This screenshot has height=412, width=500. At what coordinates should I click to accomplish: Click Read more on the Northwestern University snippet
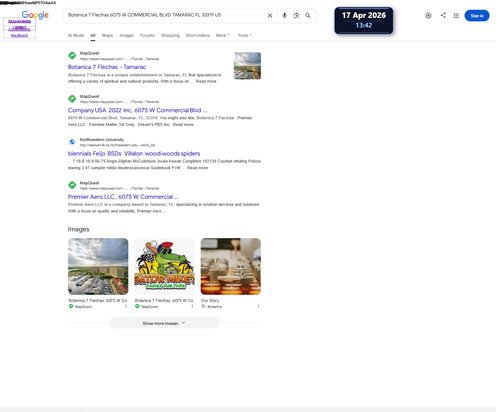(197, 168)
